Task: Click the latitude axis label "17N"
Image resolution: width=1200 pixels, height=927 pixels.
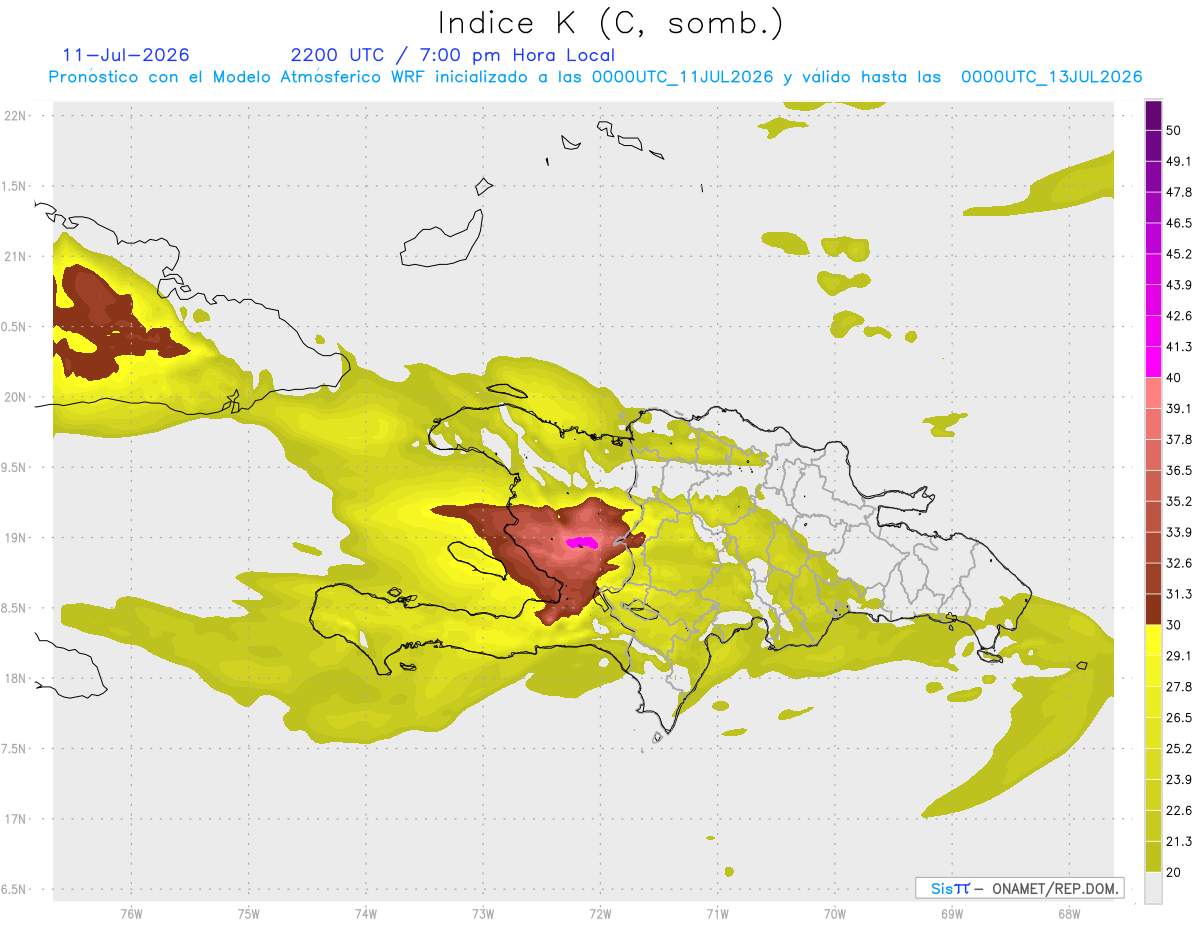Action: tap(15, 819)
